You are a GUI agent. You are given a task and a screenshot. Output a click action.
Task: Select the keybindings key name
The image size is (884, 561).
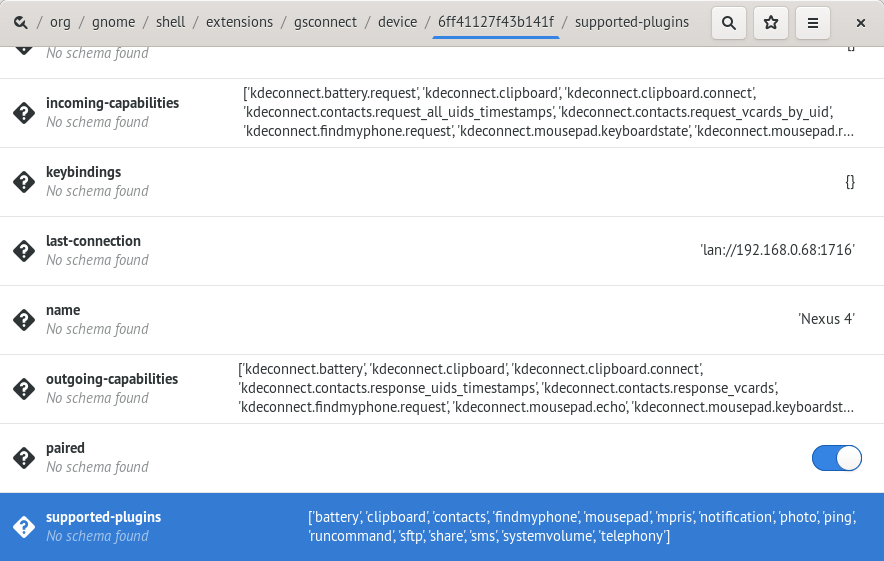(83, 172)
